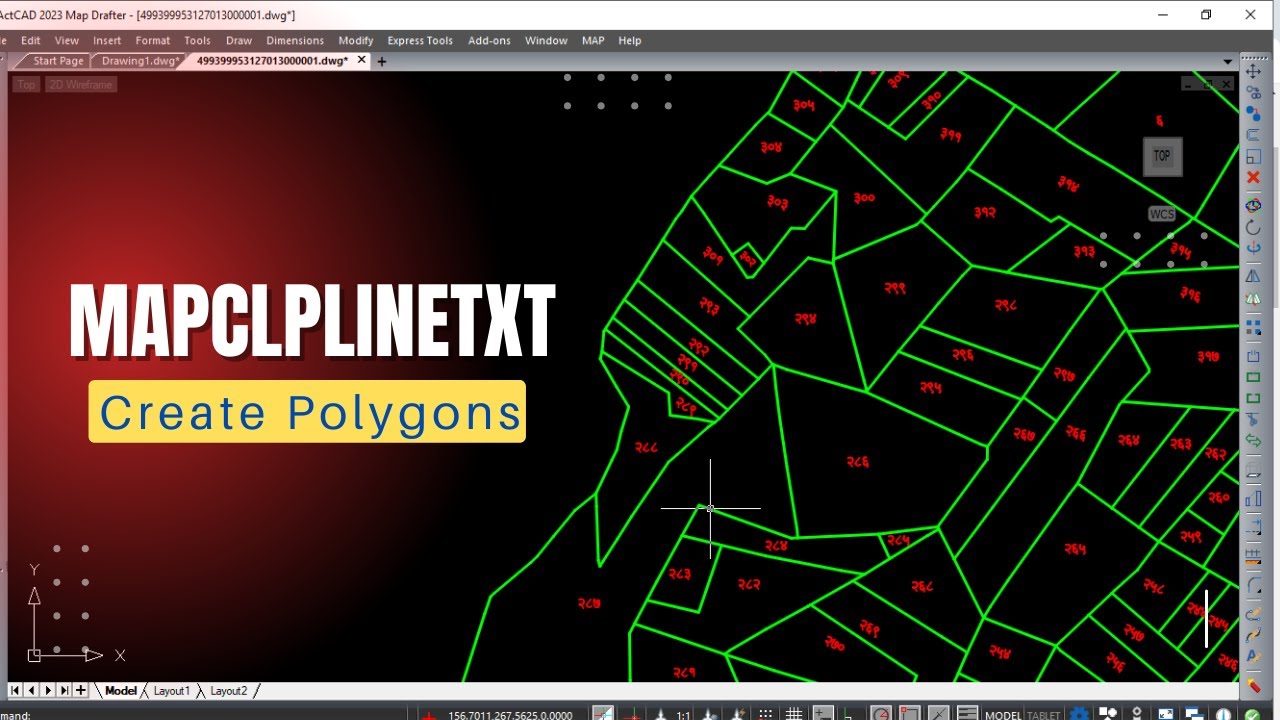Toggle entity snap square-corner icon
This screenshot has height=720, width=1280.
tap(909, 713)
